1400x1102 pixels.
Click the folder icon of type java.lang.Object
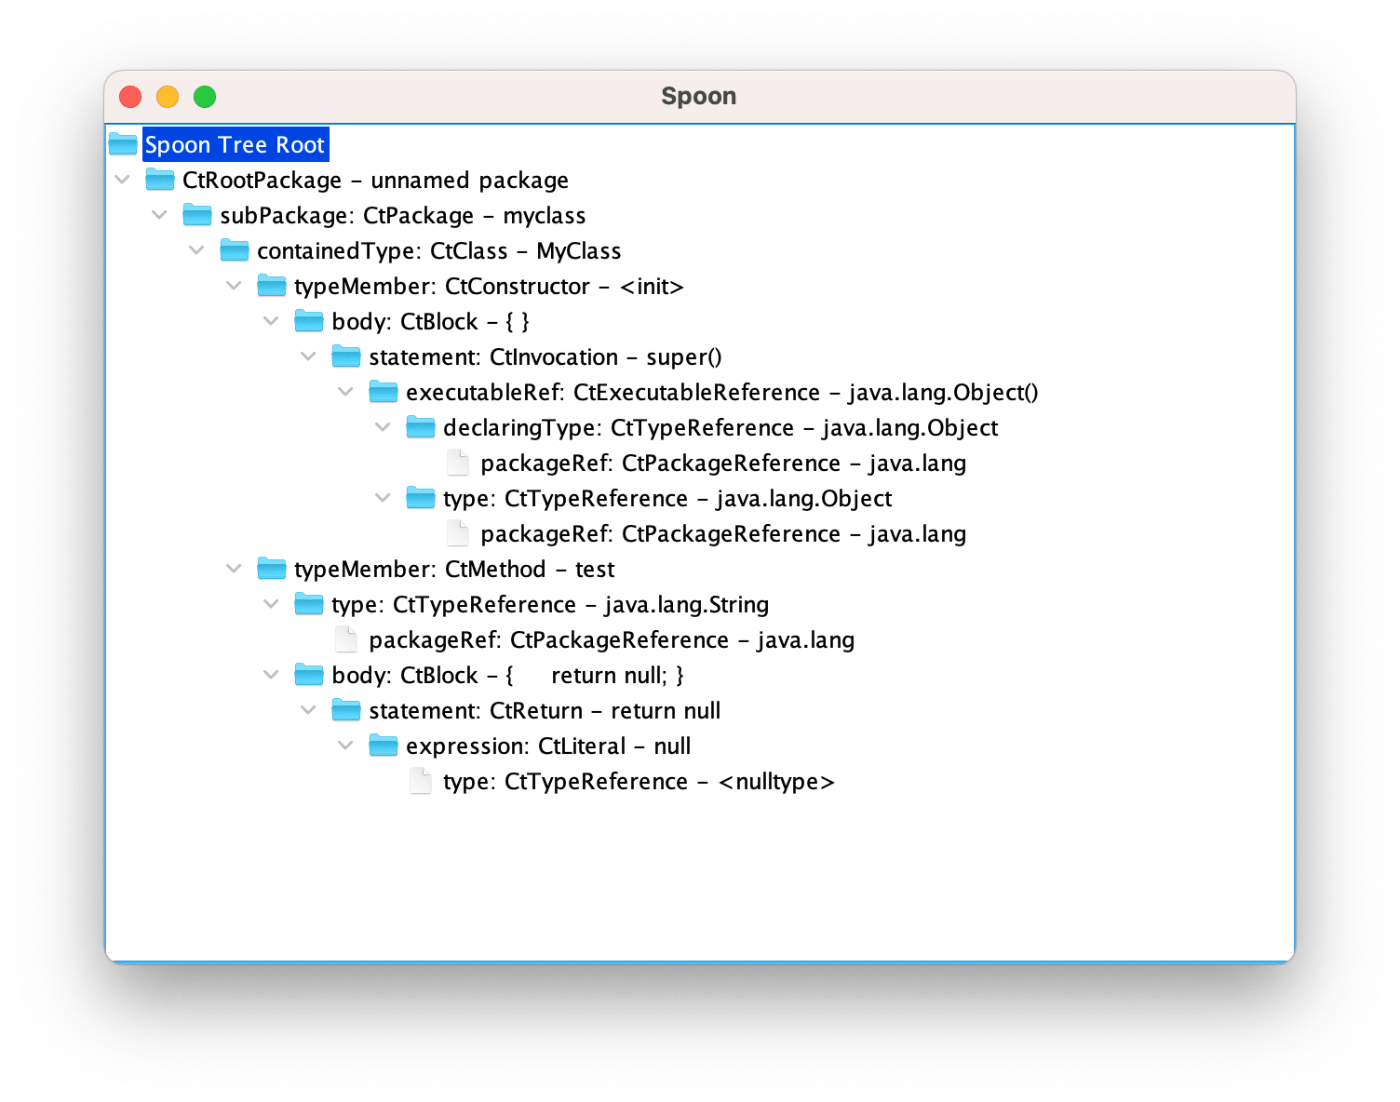421,498
